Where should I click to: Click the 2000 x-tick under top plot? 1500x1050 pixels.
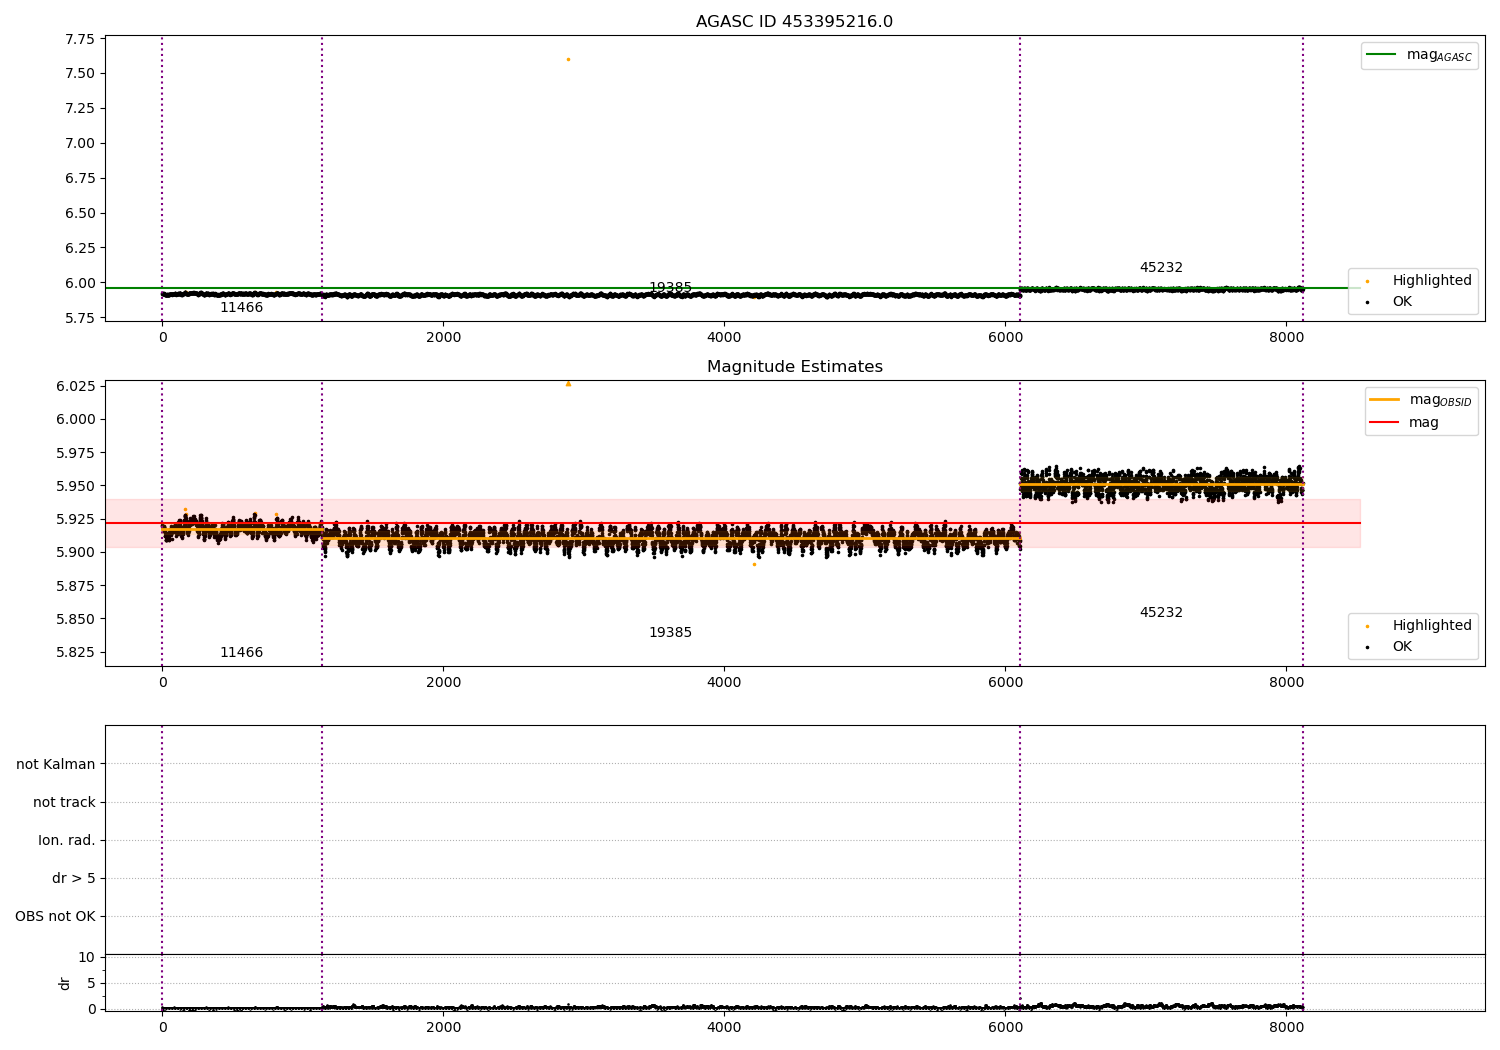tap(443, 338)
